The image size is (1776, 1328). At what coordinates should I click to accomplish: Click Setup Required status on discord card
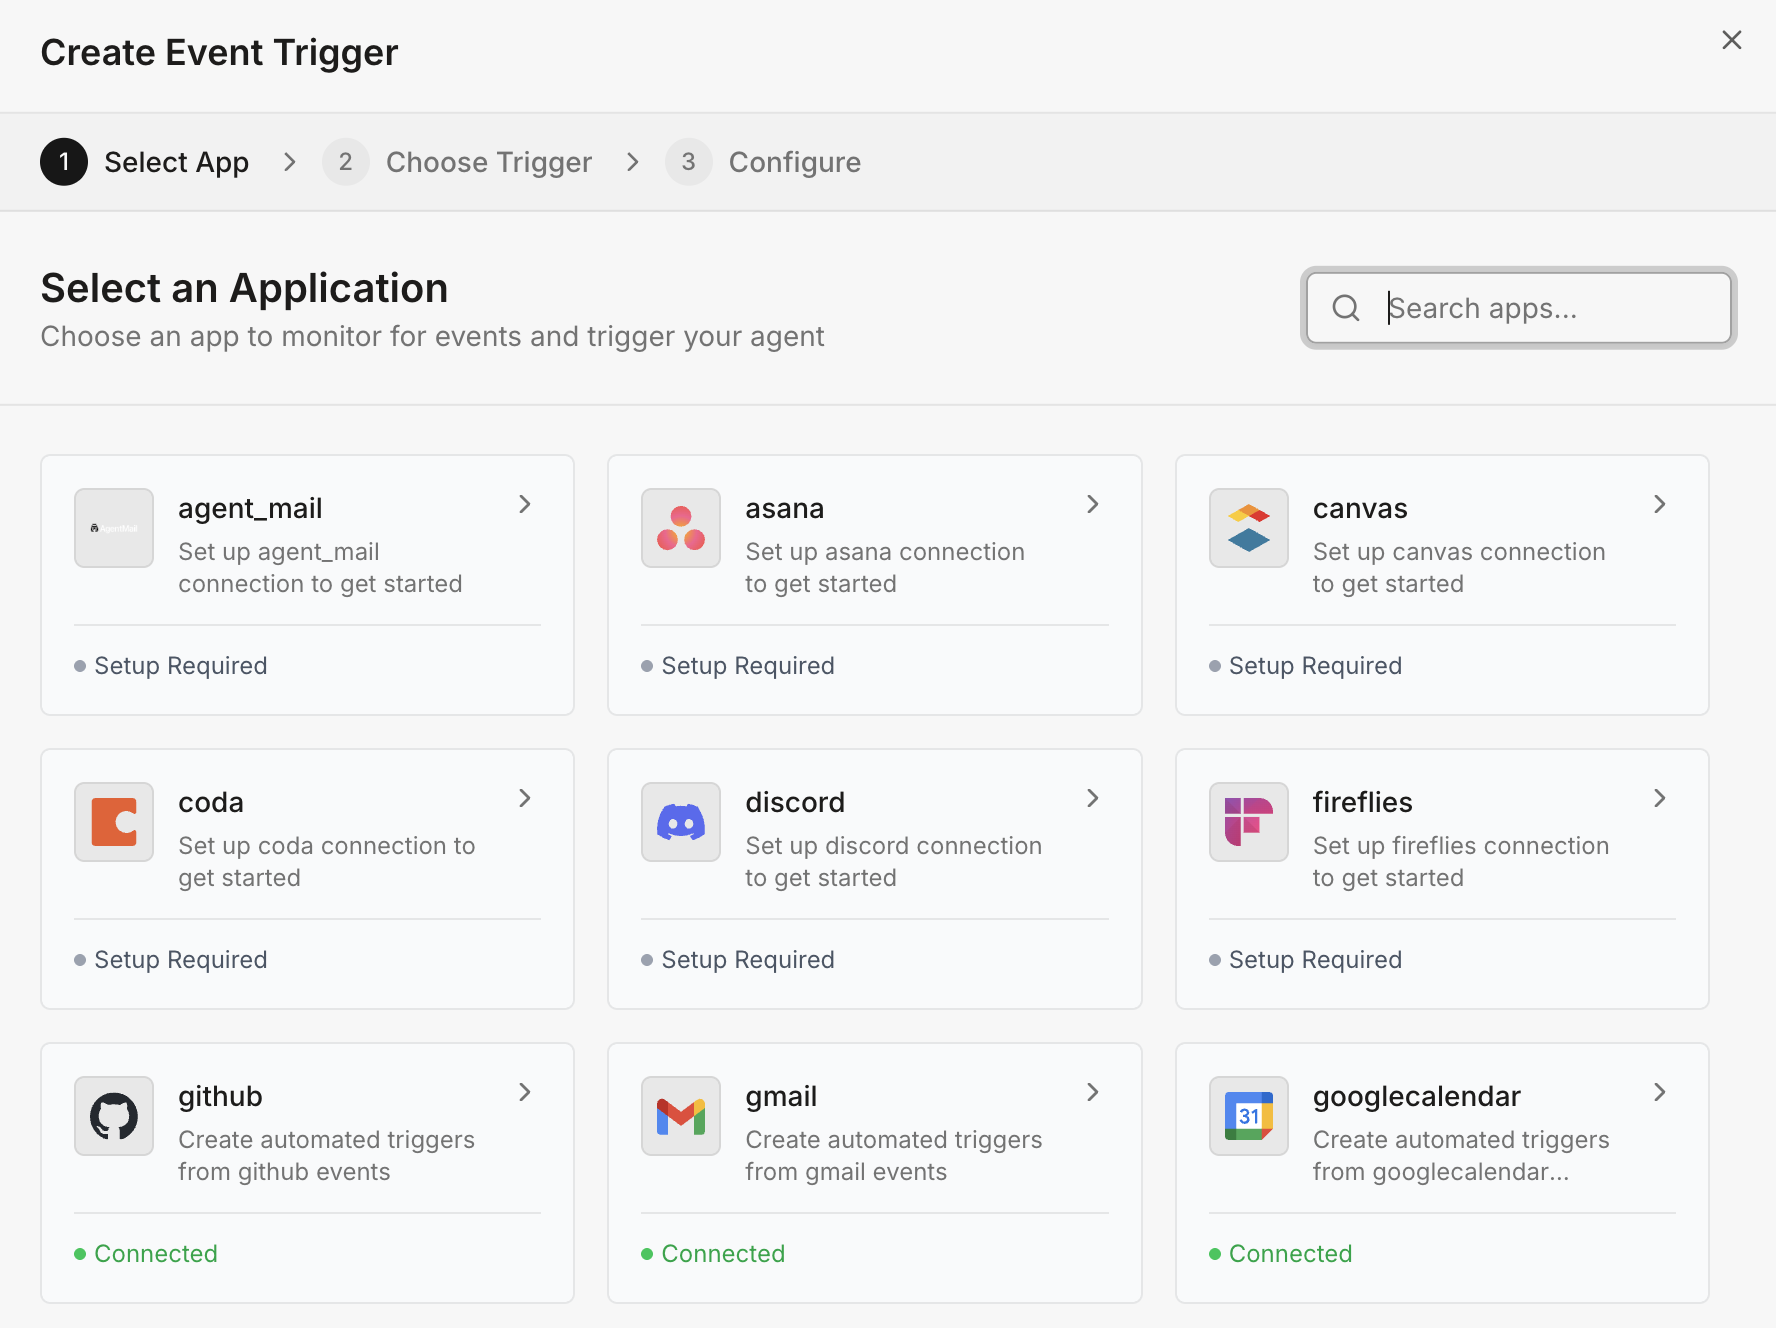[738, 960]
